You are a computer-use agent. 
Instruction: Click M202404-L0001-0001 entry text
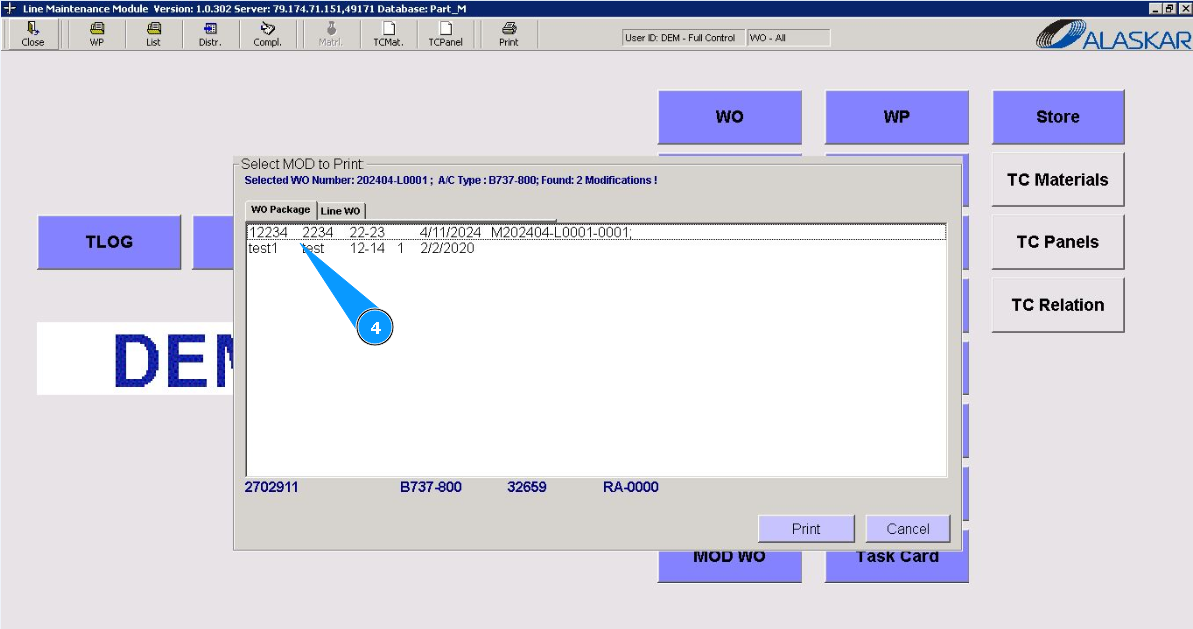[x=560, y=232]
